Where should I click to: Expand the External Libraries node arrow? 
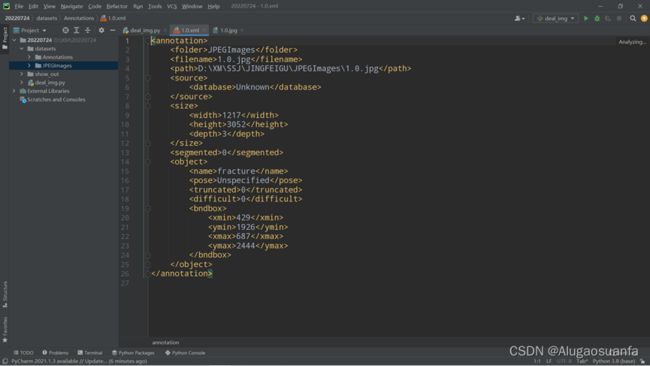[15, 91]
